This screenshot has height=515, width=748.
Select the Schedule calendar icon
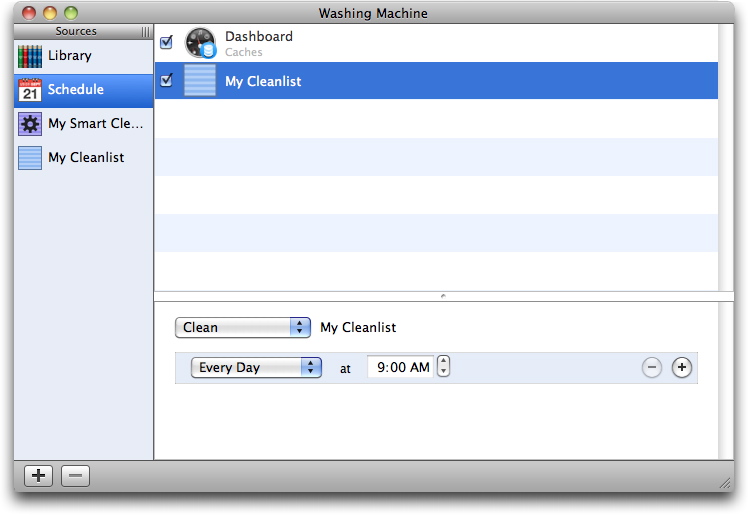(x=30, y=90)
